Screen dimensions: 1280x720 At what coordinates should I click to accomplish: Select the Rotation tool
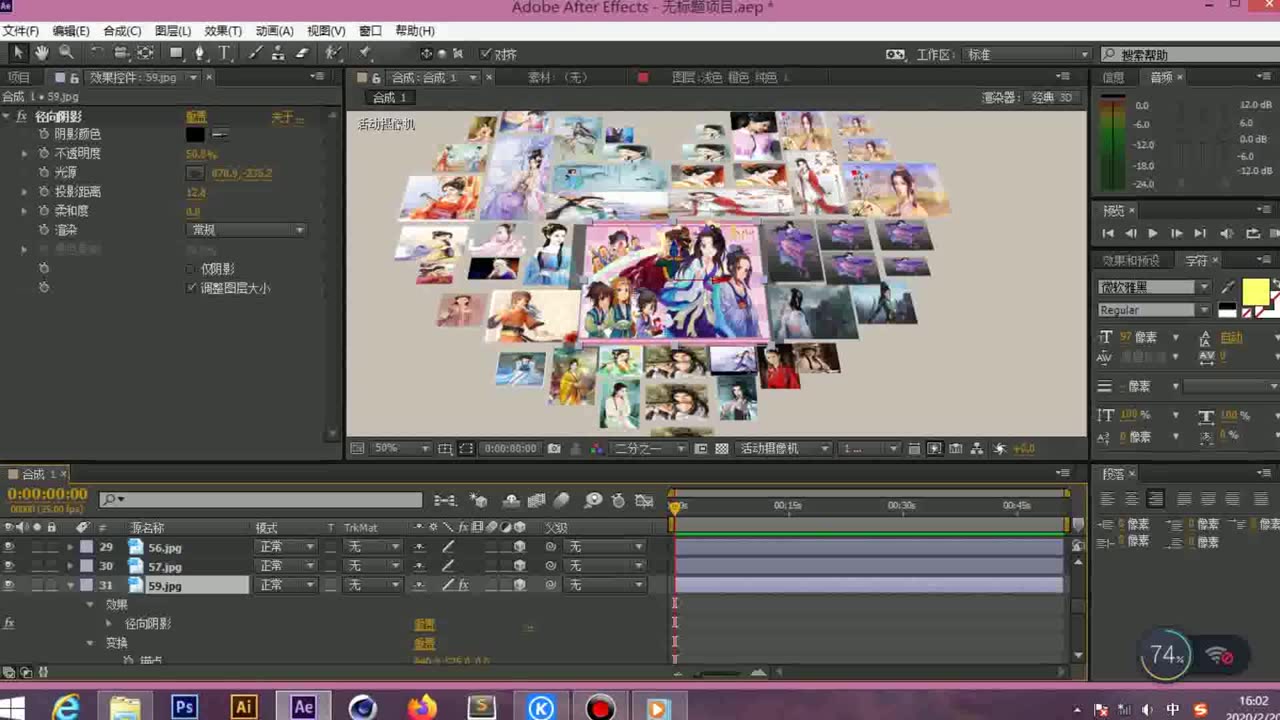click(x=97, y=53)
